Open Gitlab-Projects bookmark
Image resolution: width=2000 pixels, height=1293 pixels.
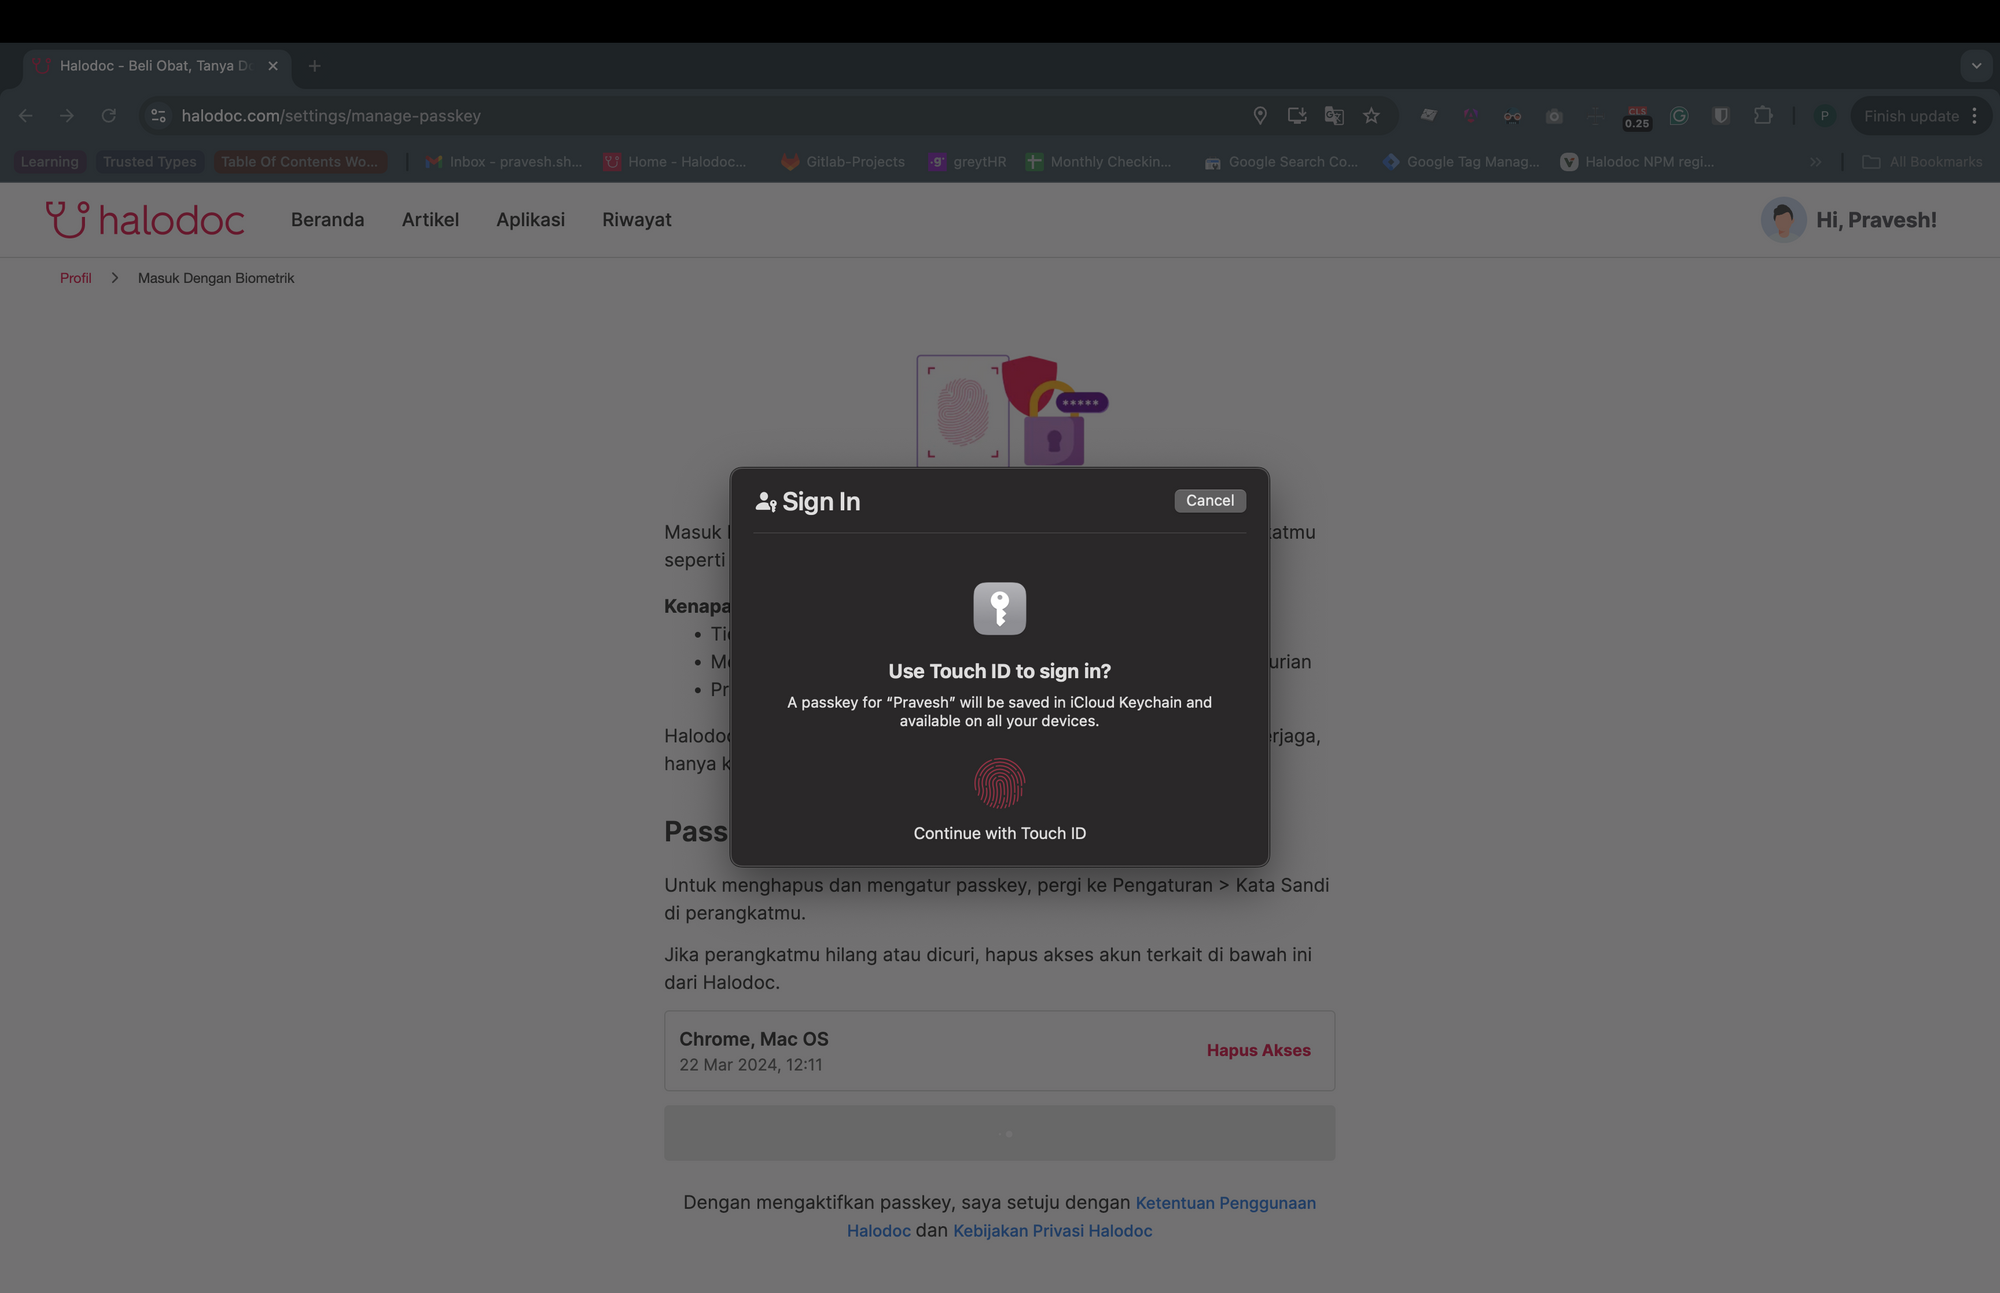(x=843, y=162)
